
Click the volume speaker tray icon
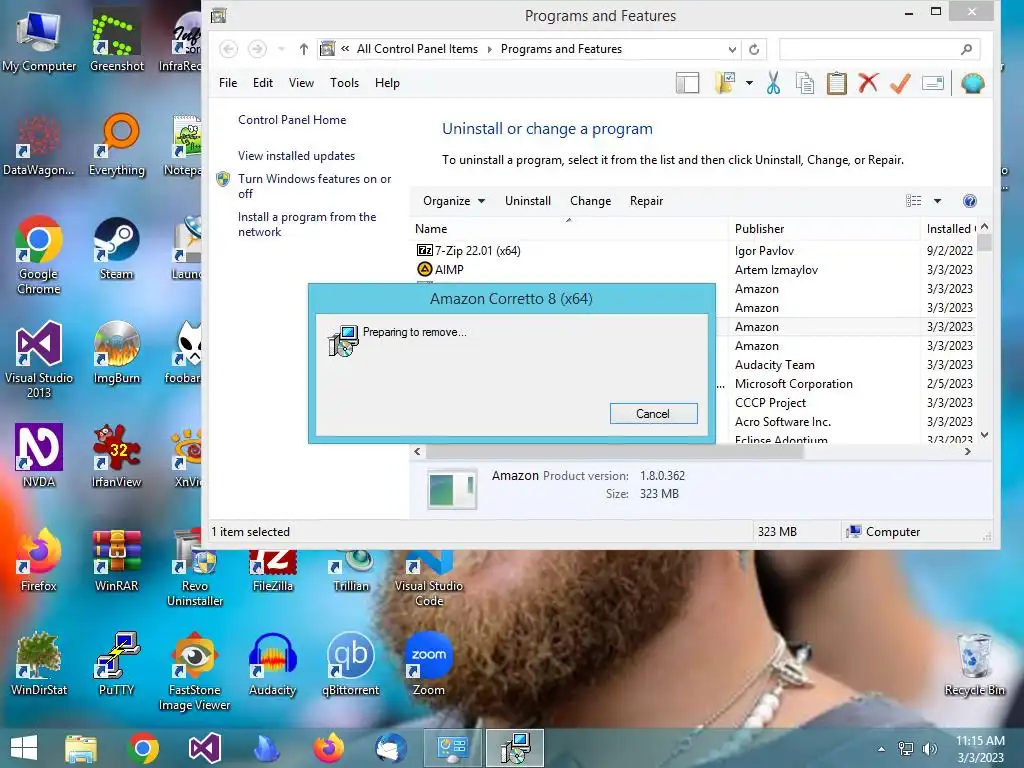point(929,749)
